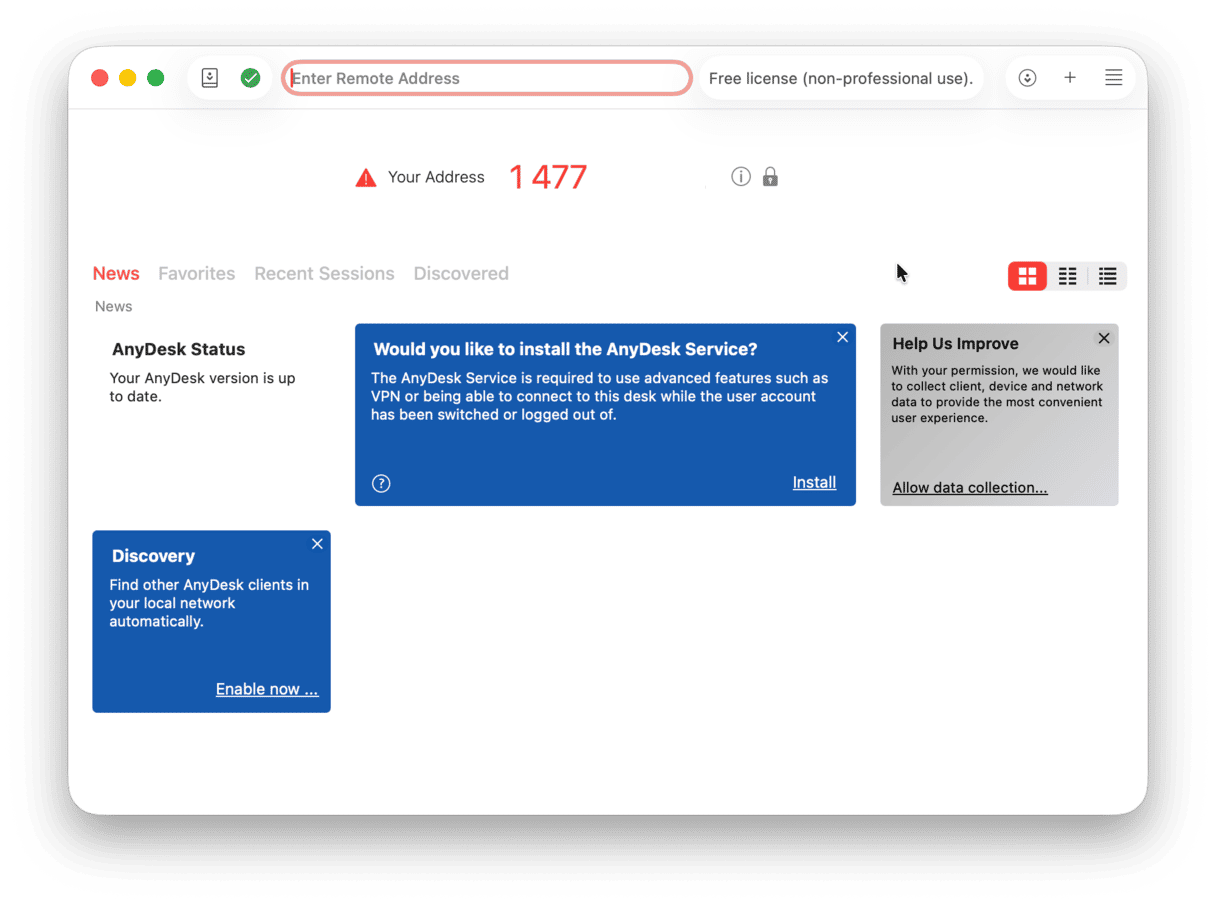This screenshot has height=905, width=1216.
Task: Click the Install link
Action: click(814, 483)
